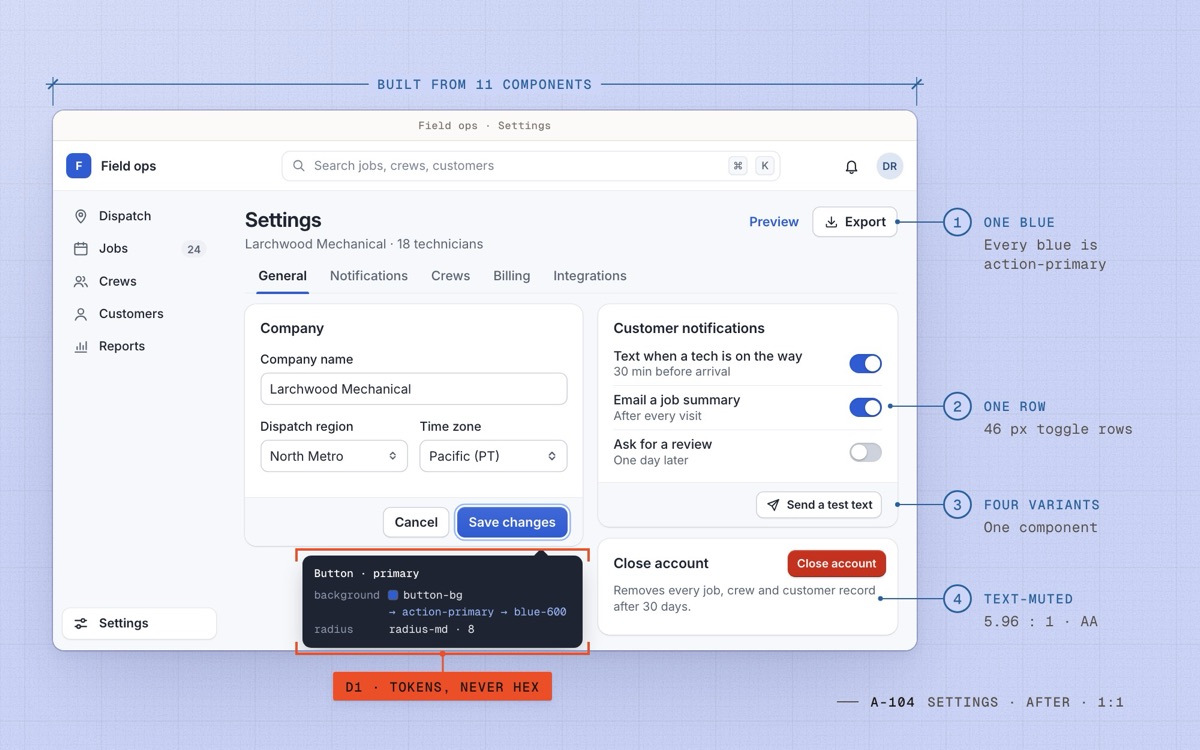Open the DR user avatar menu
The height and width of the screenshot is (750, 1200).
(889, 166)
